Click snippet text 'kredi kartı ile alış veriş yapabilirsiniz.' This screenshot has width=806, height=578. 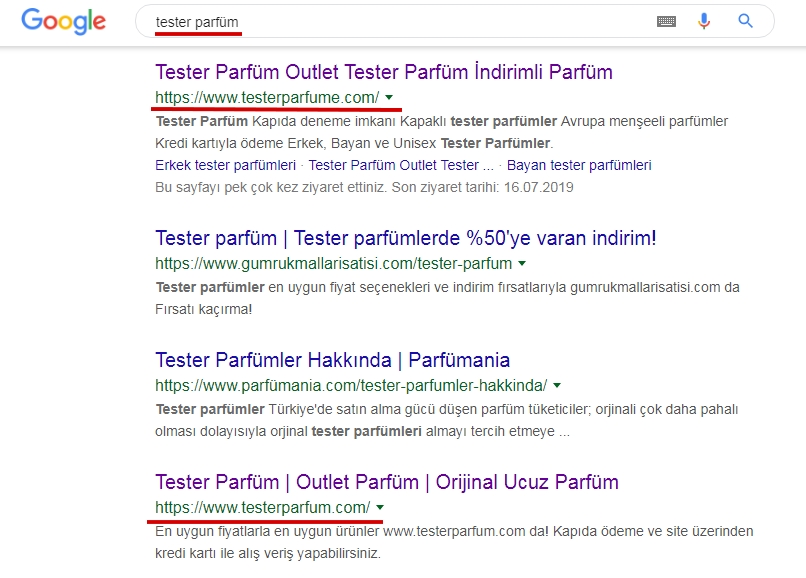[268, 553]
